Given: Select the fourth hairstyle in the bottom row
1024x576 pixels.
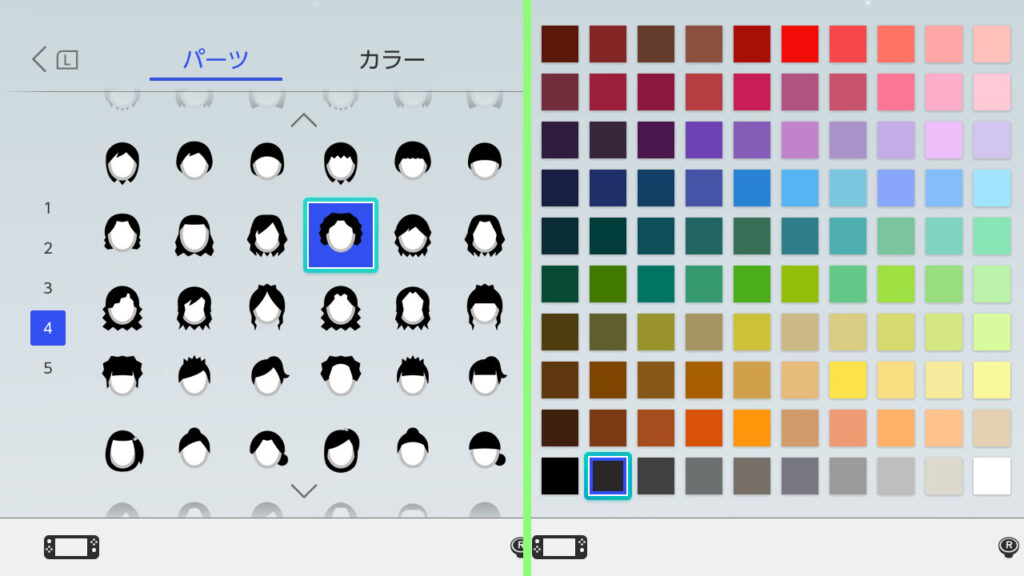Looking at the screenshot, I should pyautogui.click(x=340, y=450).
